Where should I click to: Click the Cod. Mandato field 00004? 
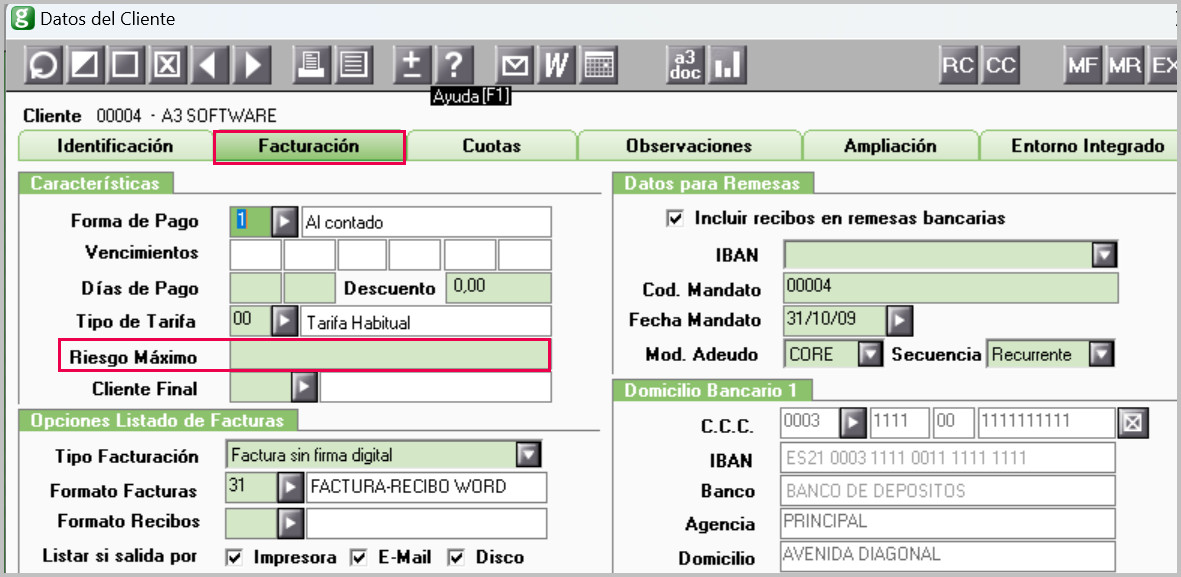coord(951,288)
